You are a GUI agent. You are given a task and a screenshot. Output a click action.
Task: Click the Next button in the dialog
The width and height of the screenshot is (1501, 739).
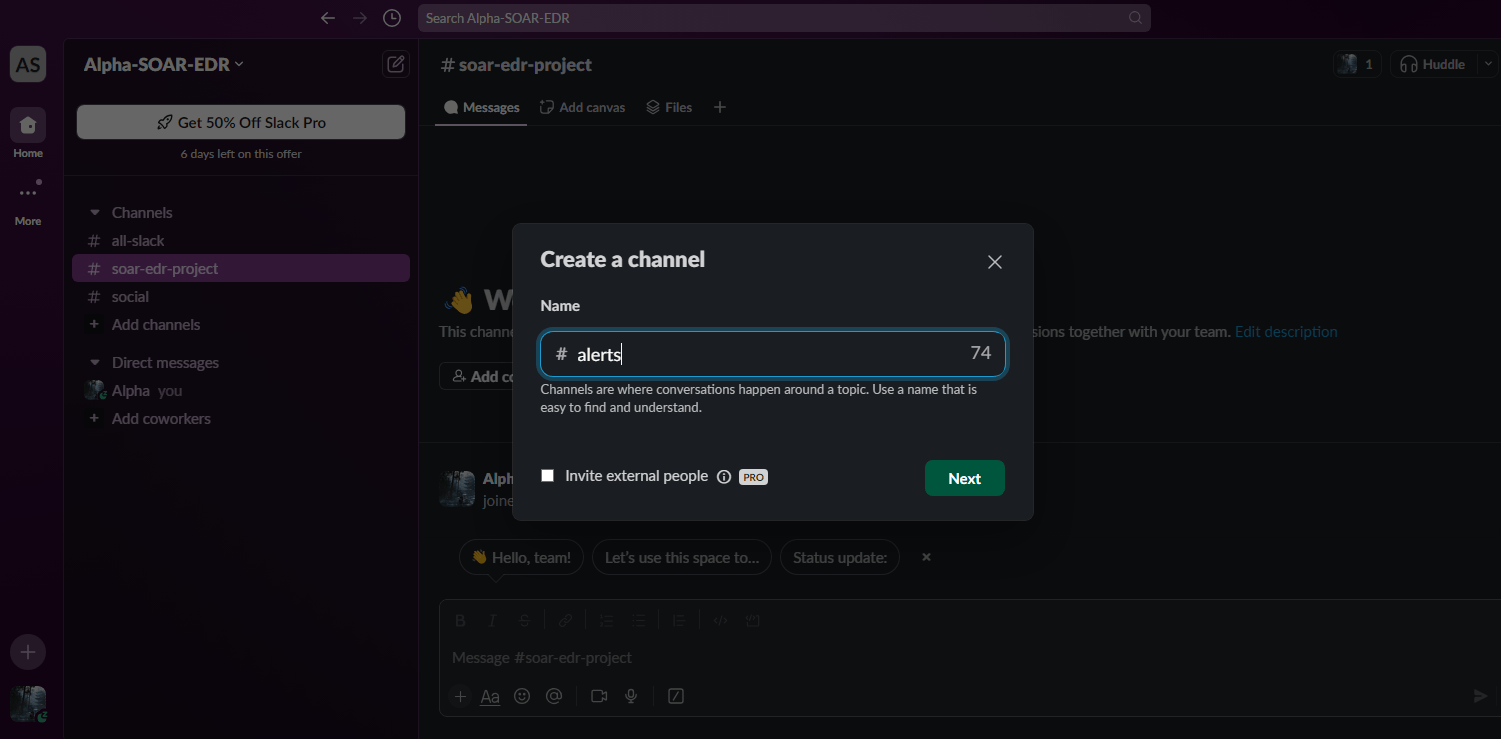click(964, 478)
